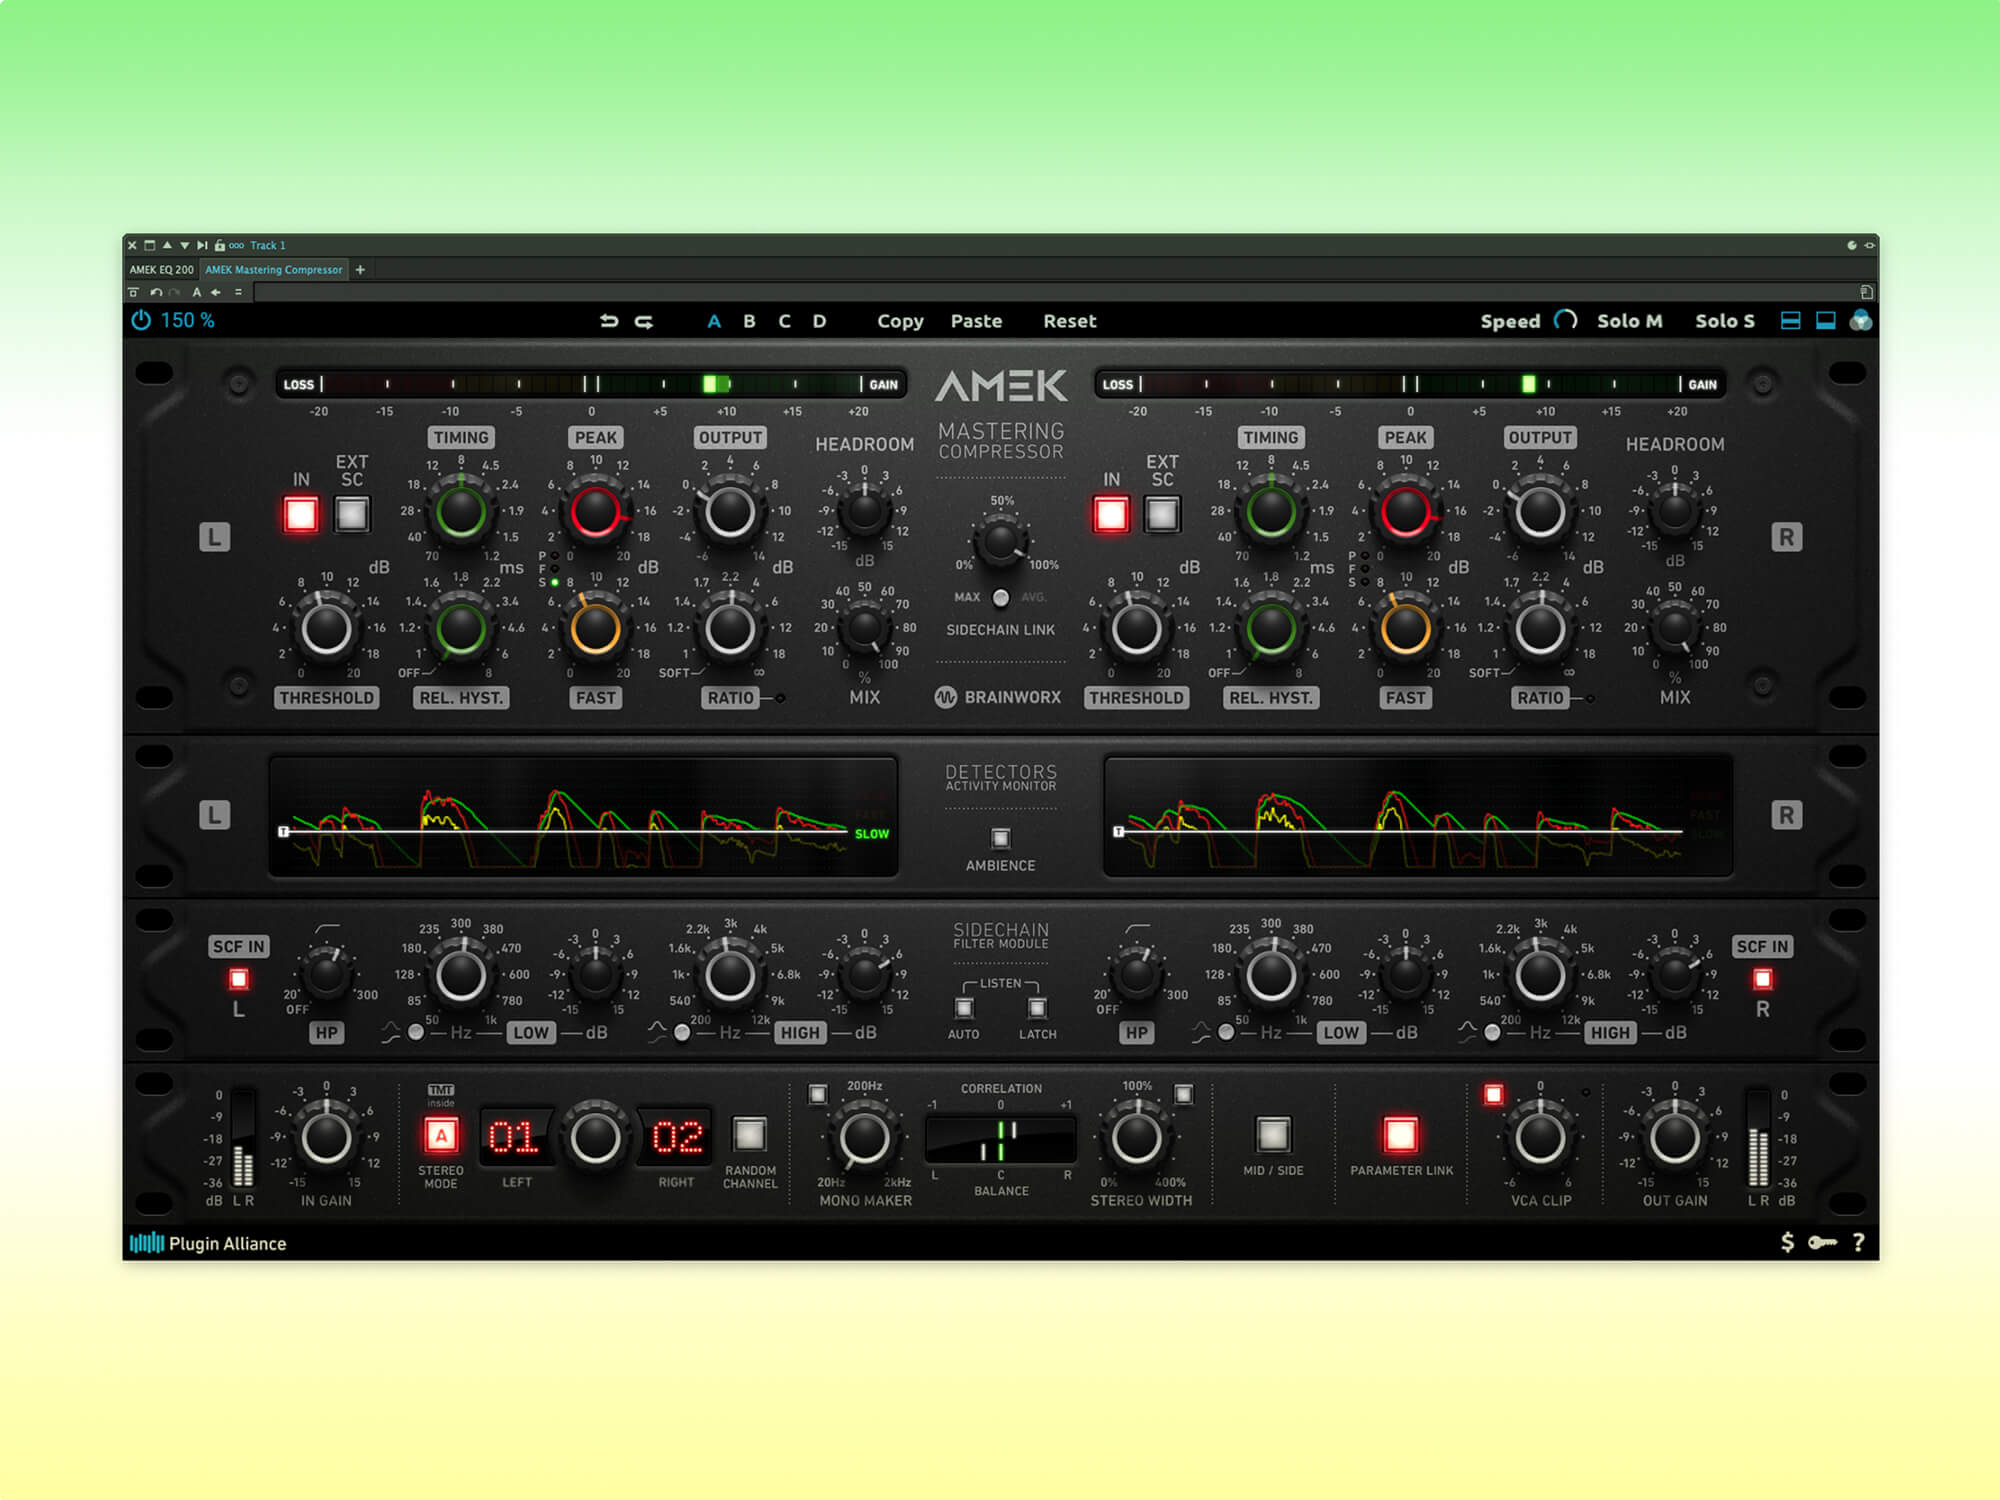Click the Copy button
The width and height of the screenshot is (2000, 1500).
click(x=900, y=321)
